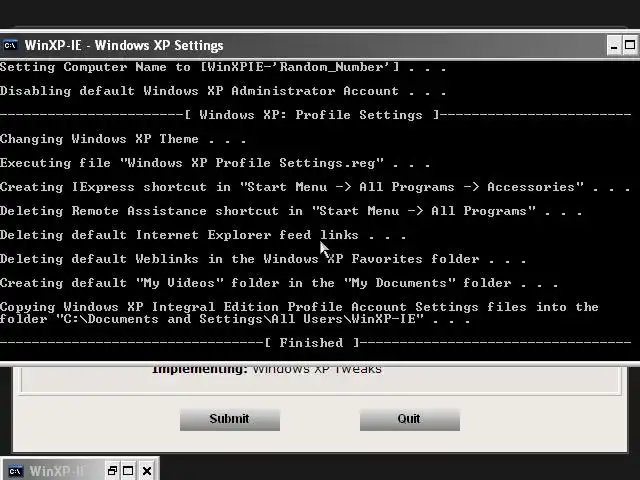Screen dimensions: 640x480
Task: Click the "Deleting Remote Assistance shortcut" line
Action: click(291, 211)
